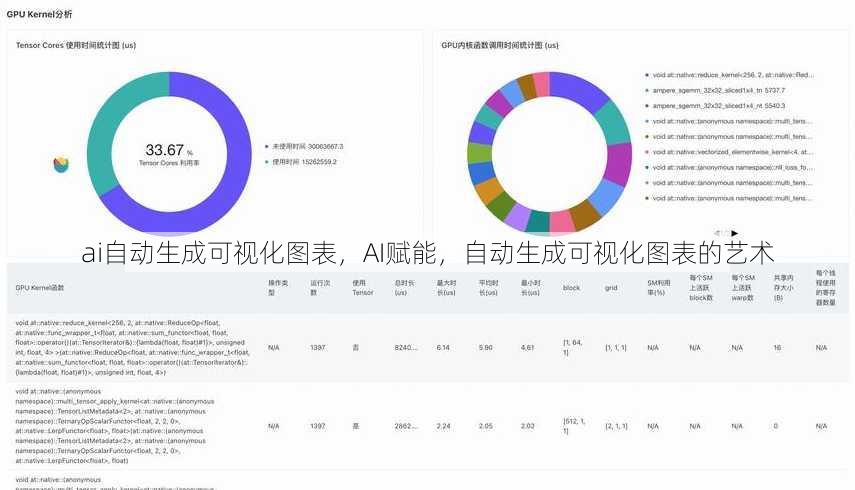
Task: Click the 最大时长(us) column header
Action: pos(446,288)
